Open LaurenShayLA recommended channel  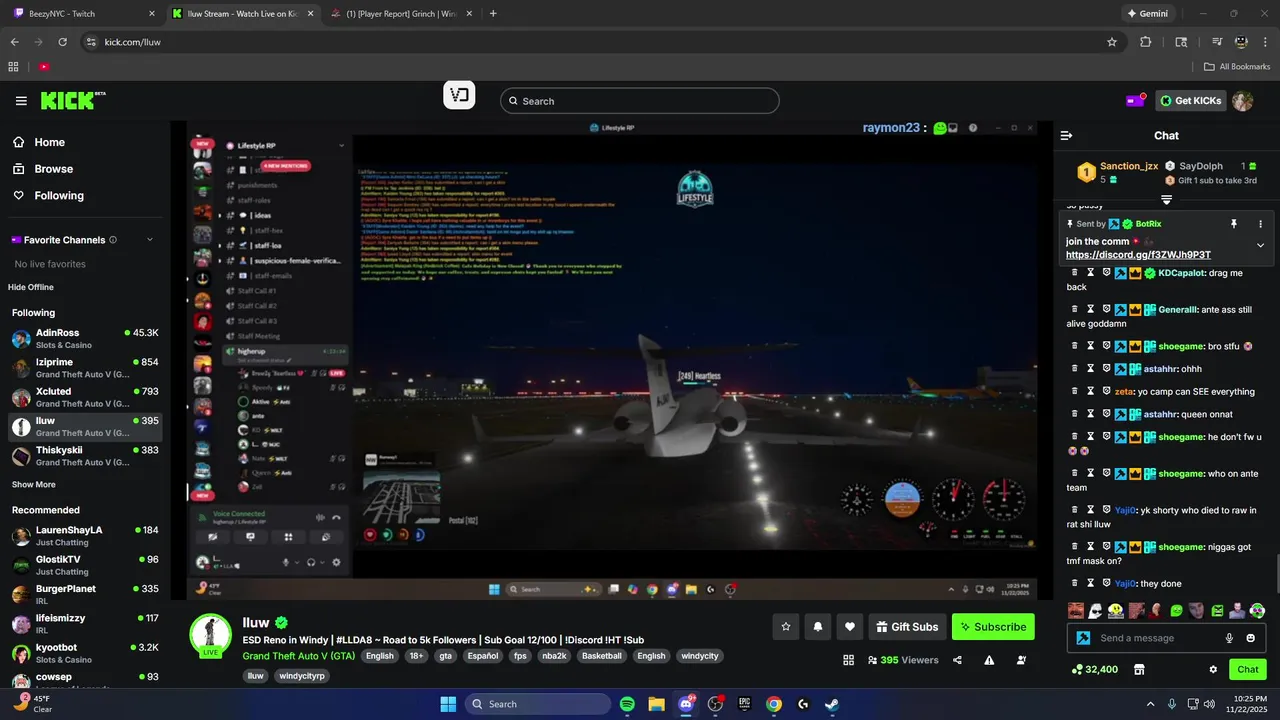[85, 535]
